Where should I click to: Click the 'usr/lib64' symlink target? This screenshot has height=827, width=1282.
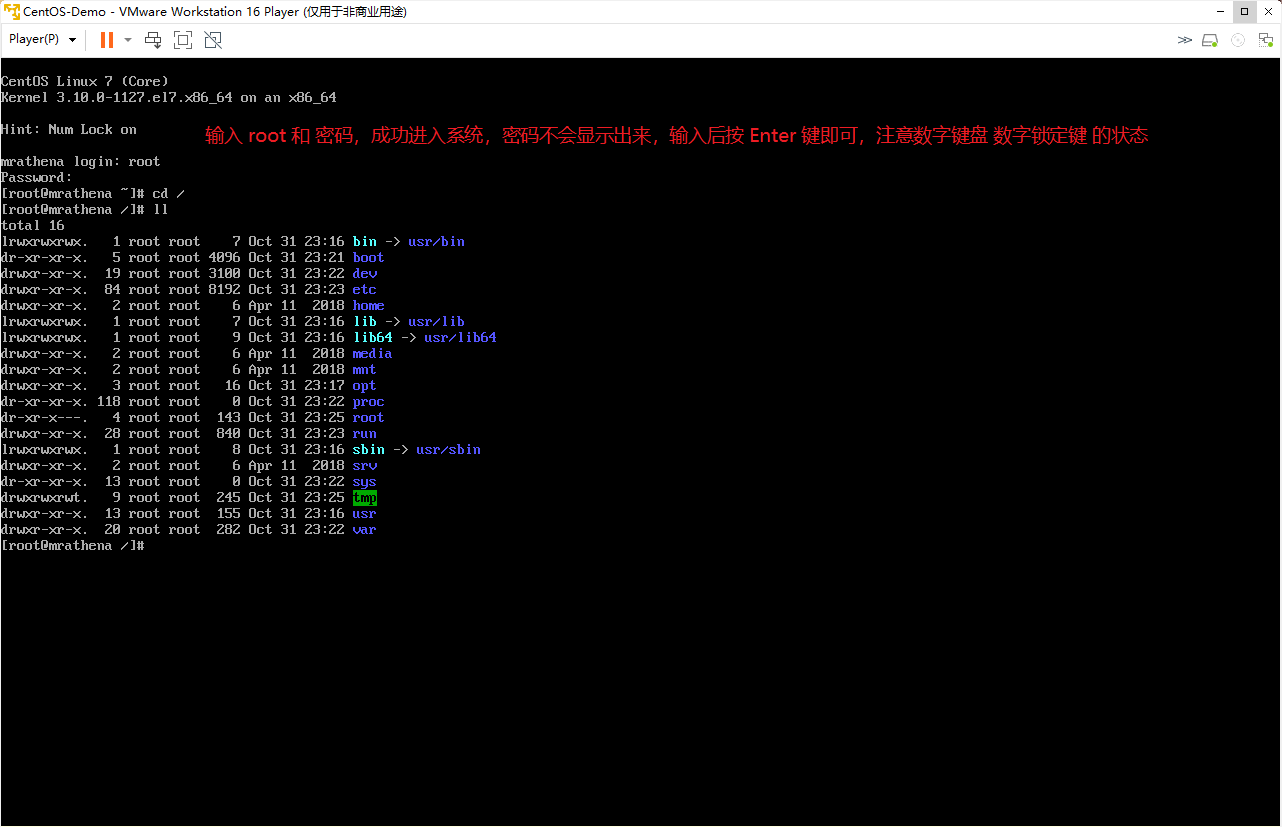(461, 337)
